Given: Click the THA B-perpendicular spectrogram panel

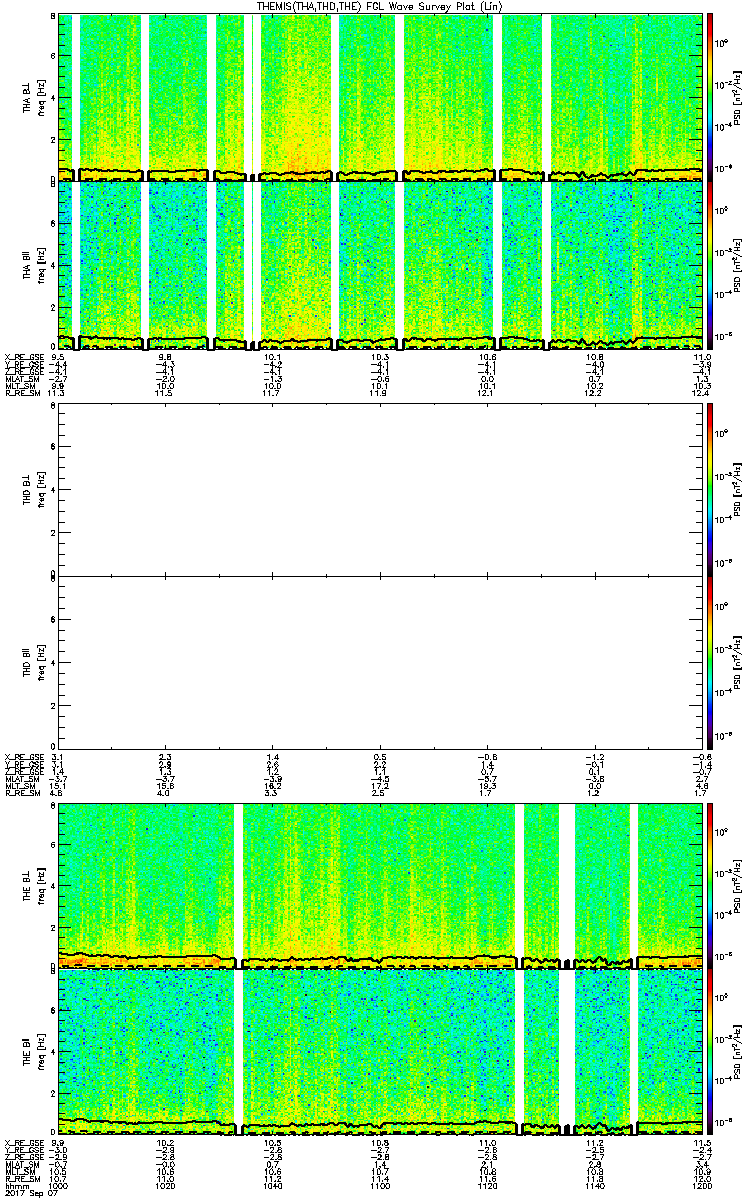Looking at the screenshot, I should point(382,97).
